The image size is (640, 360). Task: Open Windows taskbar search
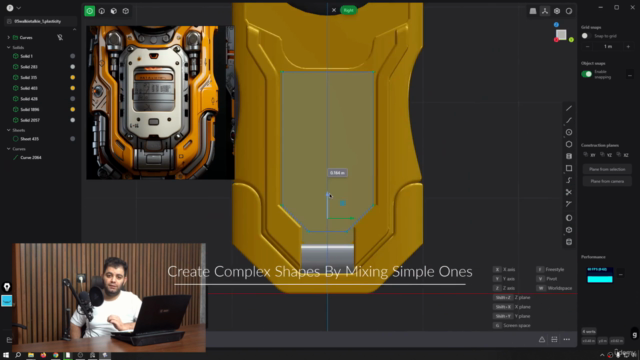pos(18,356)
